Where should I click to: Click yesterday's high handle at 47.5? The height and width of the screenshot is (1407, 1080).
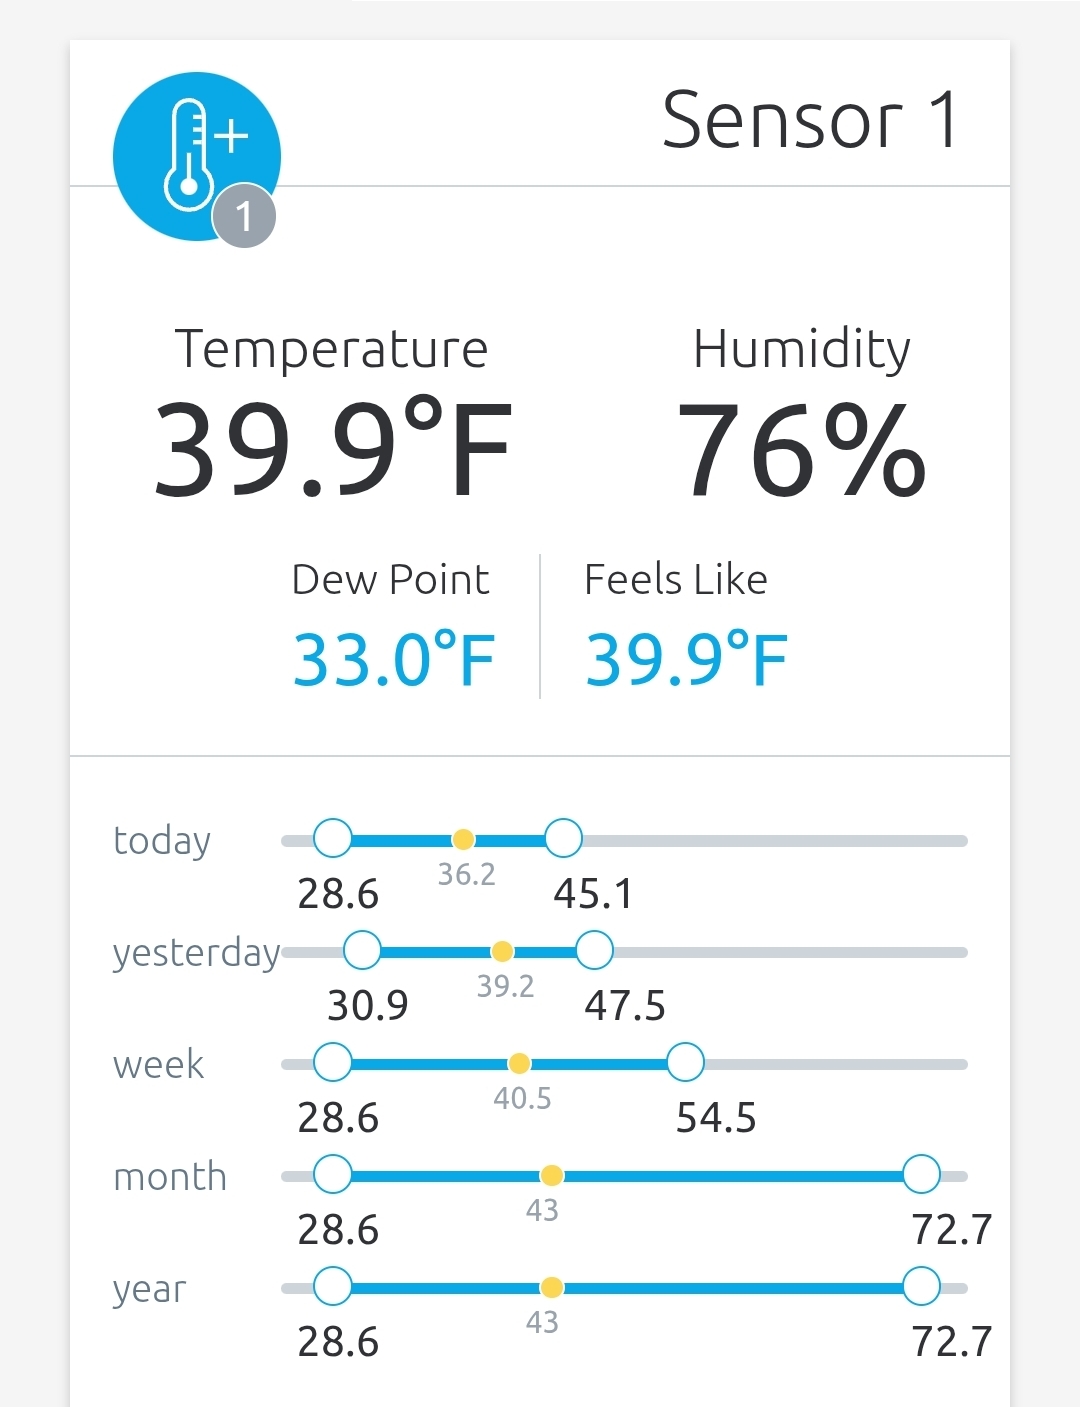coord(594,950)
